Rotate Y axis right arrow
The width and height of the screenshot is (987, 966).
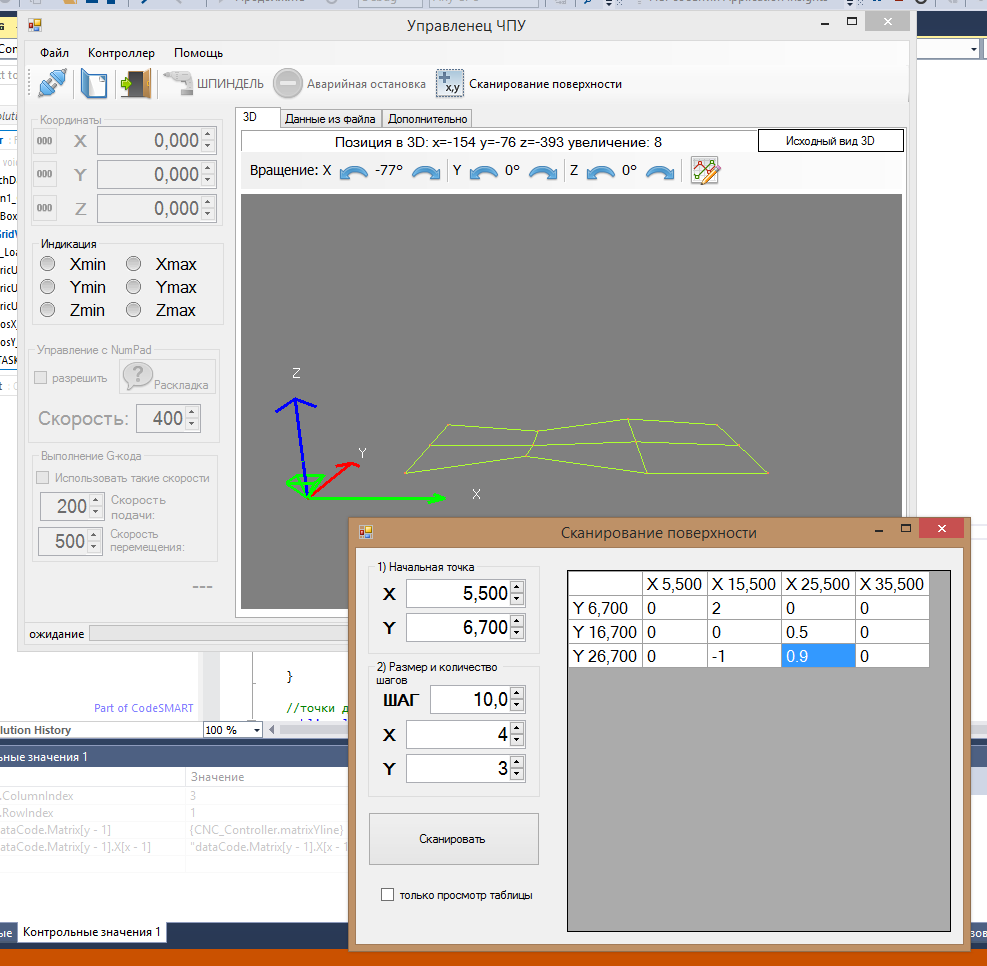tap(543, 172)
